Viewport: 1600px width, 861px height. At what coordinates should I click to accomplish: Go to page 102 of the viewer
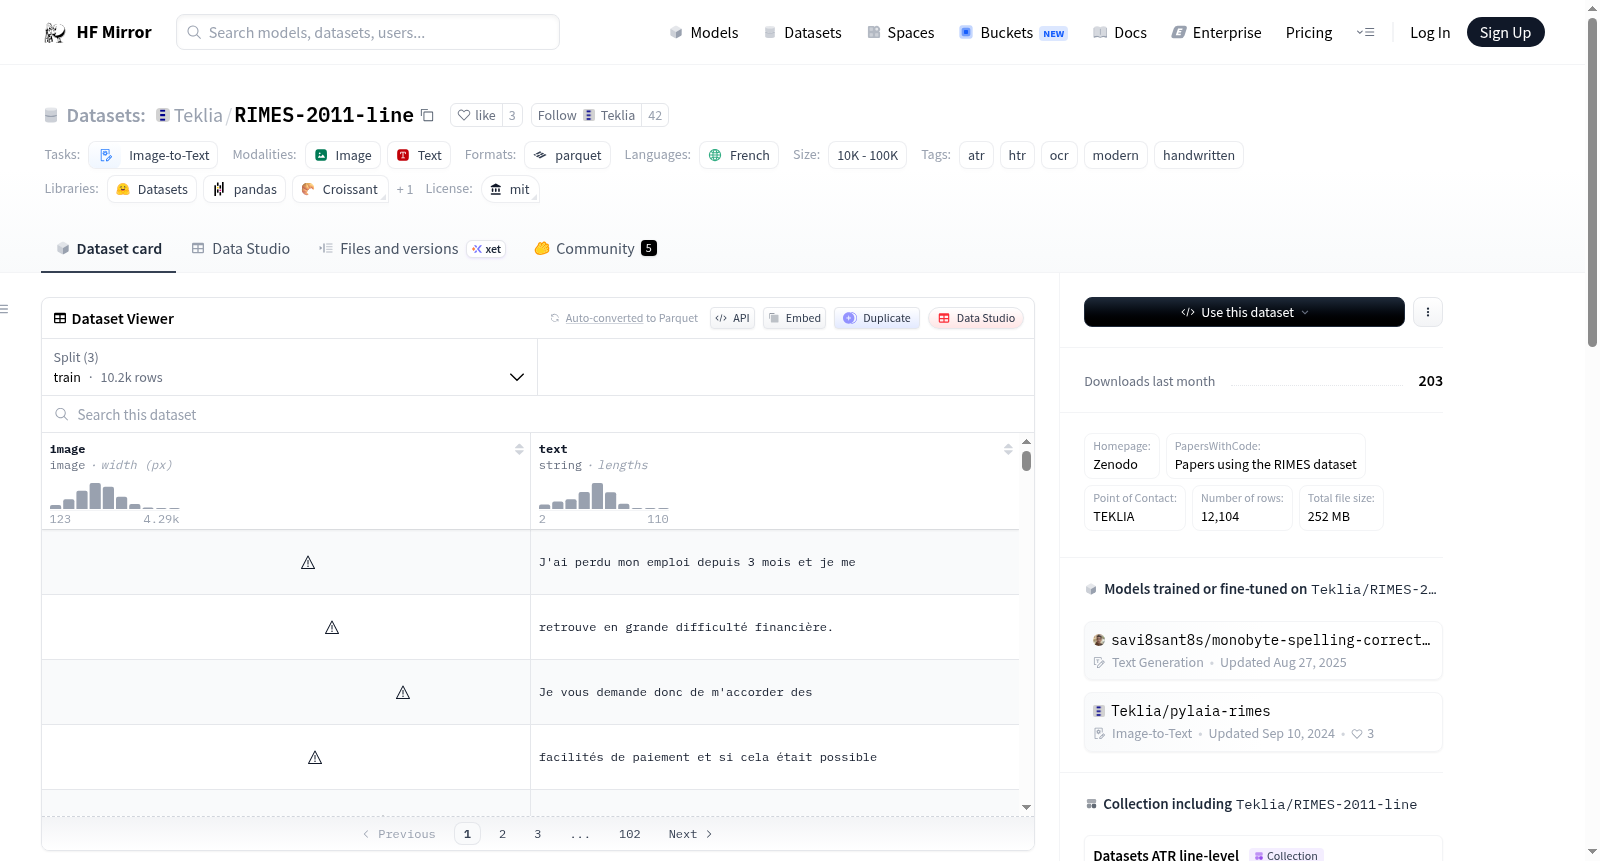630,834
